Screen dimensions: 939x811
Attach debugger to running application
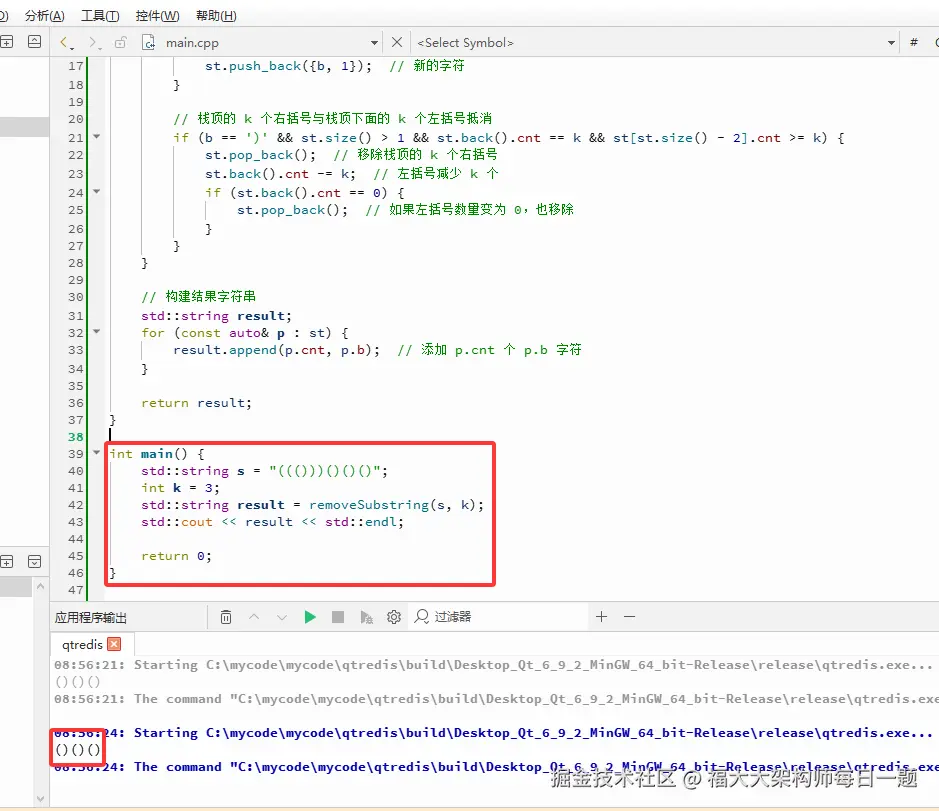[x=366, y=617]
